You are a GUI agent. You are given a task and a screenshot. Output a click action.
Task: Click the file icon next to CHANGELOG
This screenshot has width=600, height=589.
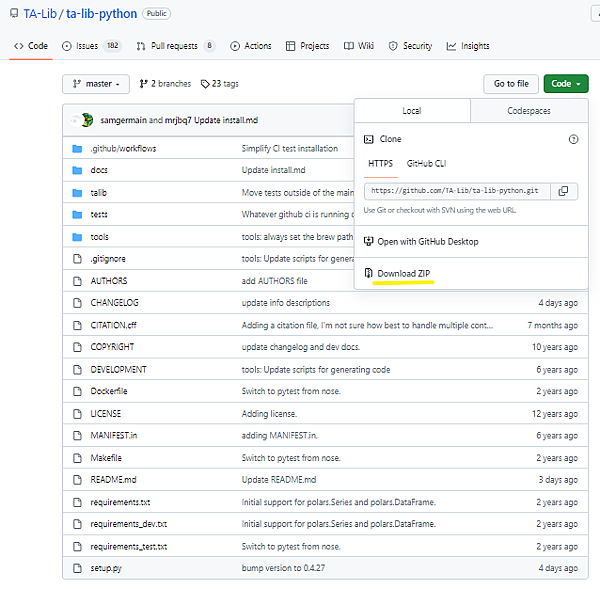click(77, 303)
